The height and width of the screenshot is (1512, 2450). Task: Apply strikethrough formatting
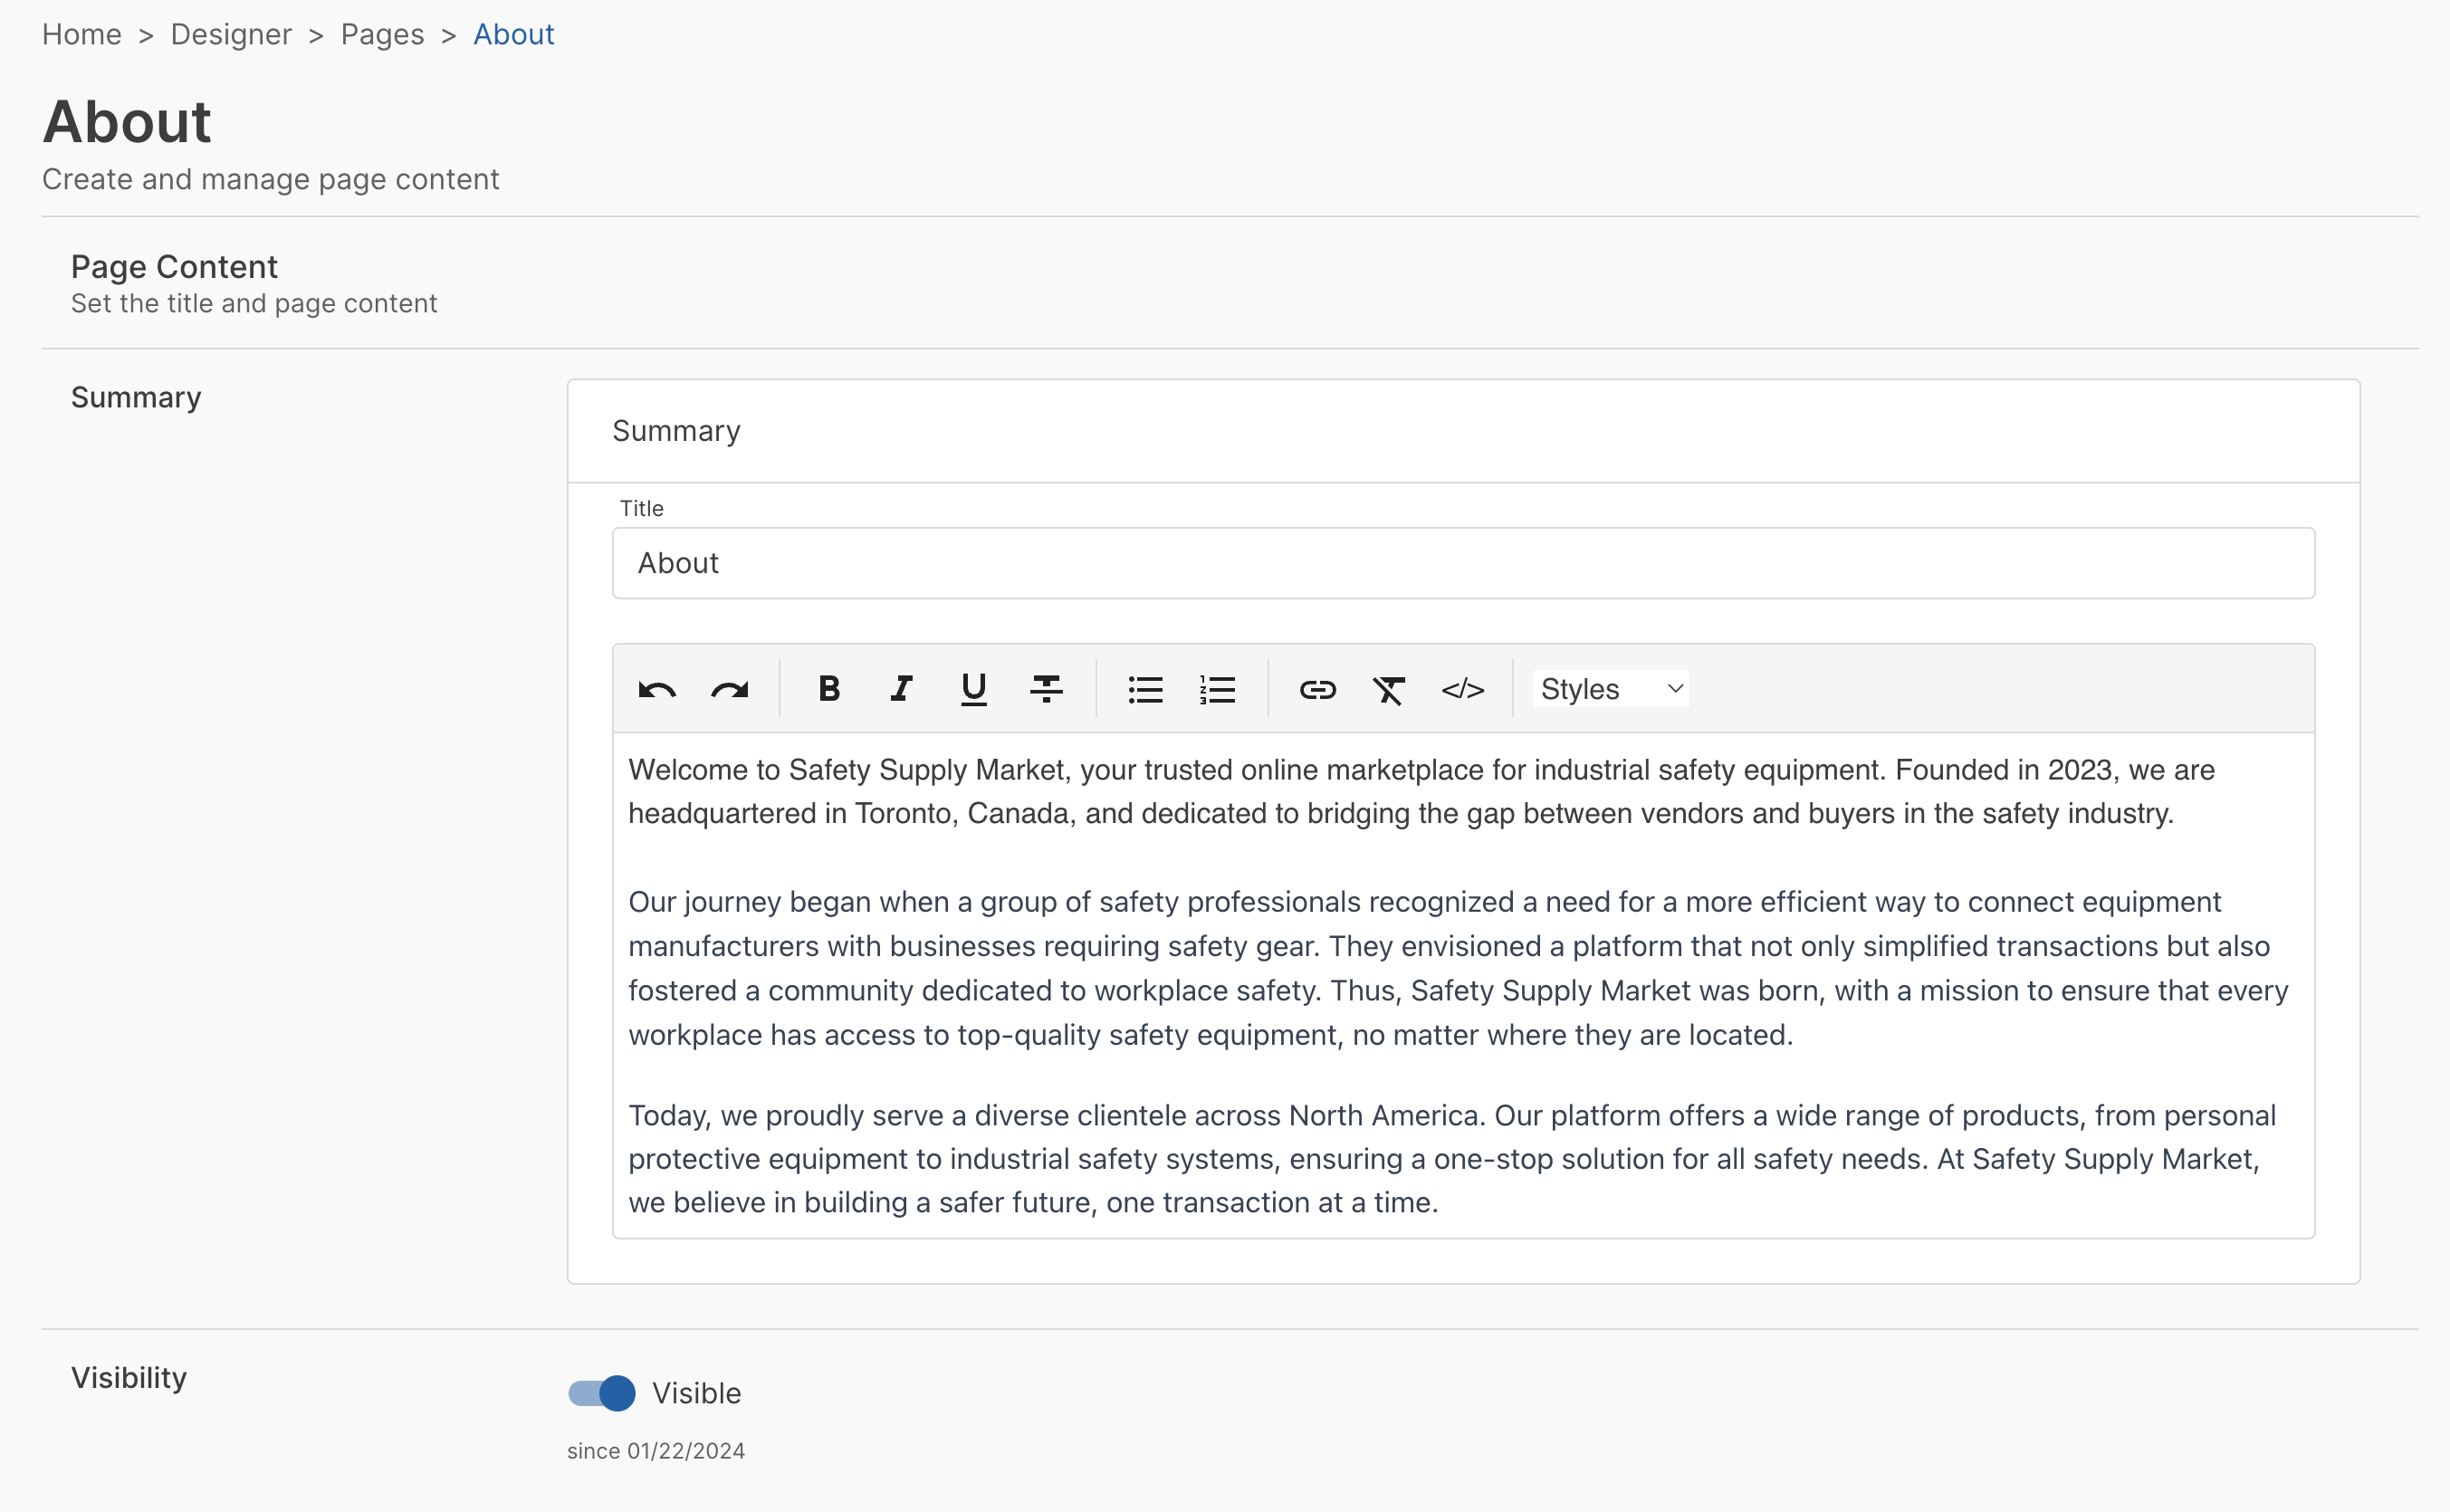click(1046, 689)
